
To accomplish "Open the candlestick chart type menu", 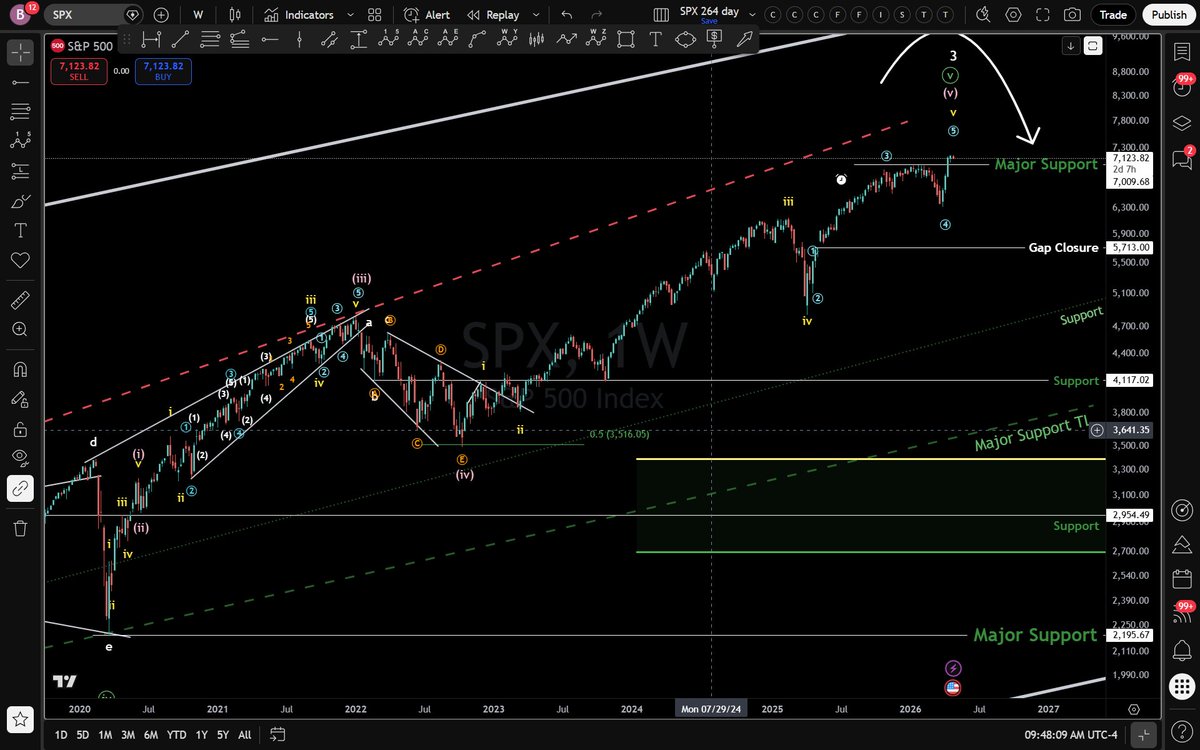I will [x=236, y=15].
